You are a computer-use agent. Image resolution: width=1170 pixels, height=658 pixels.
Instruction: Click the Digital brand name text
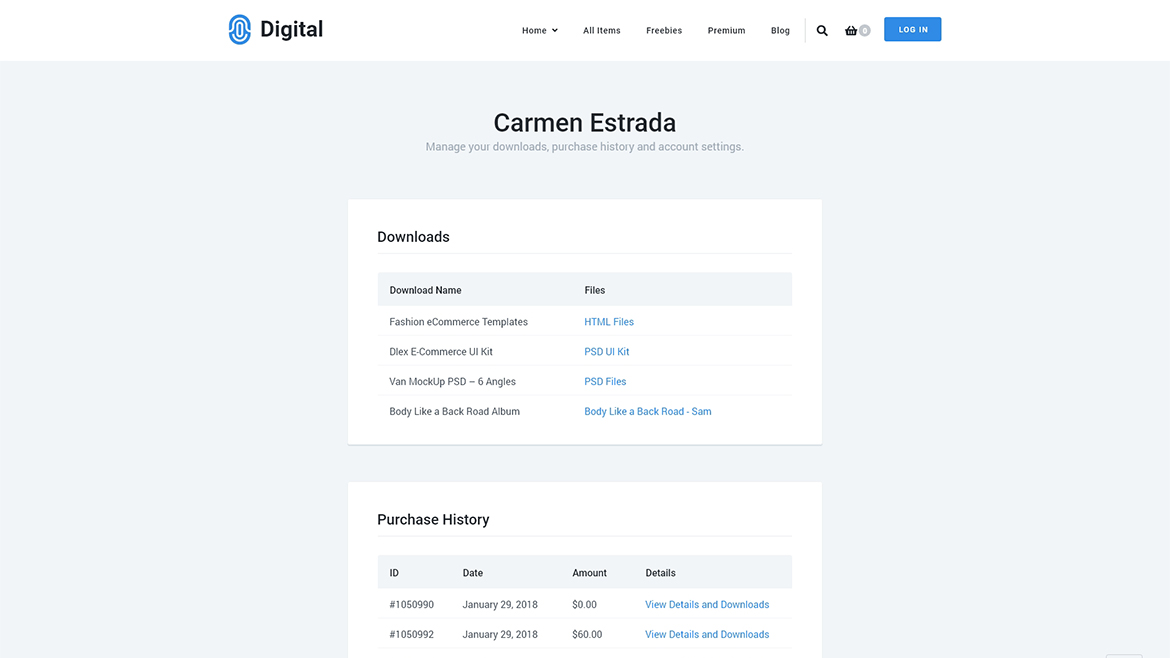(x=291, y=30)
